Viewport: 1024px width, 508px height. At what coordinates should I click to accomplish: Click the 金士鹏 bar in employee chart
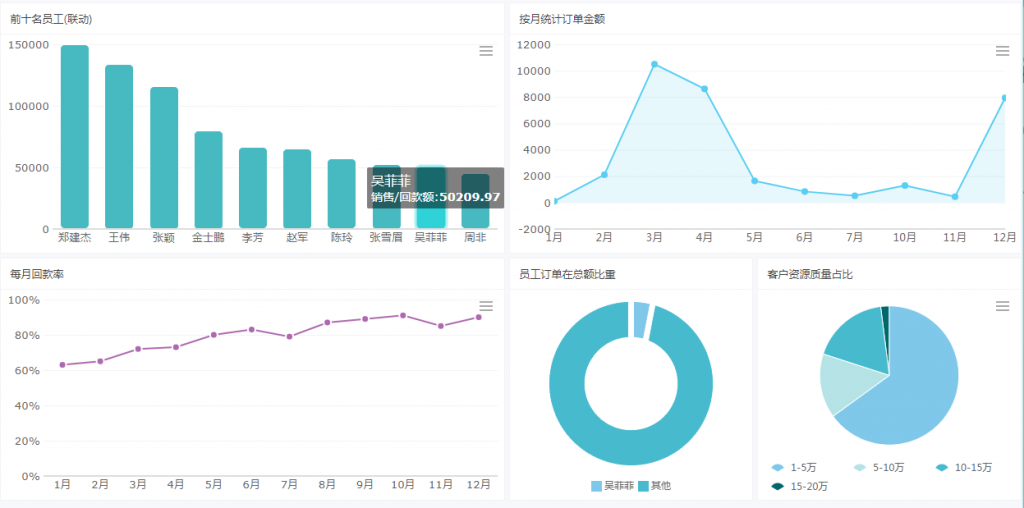[208, 180]
